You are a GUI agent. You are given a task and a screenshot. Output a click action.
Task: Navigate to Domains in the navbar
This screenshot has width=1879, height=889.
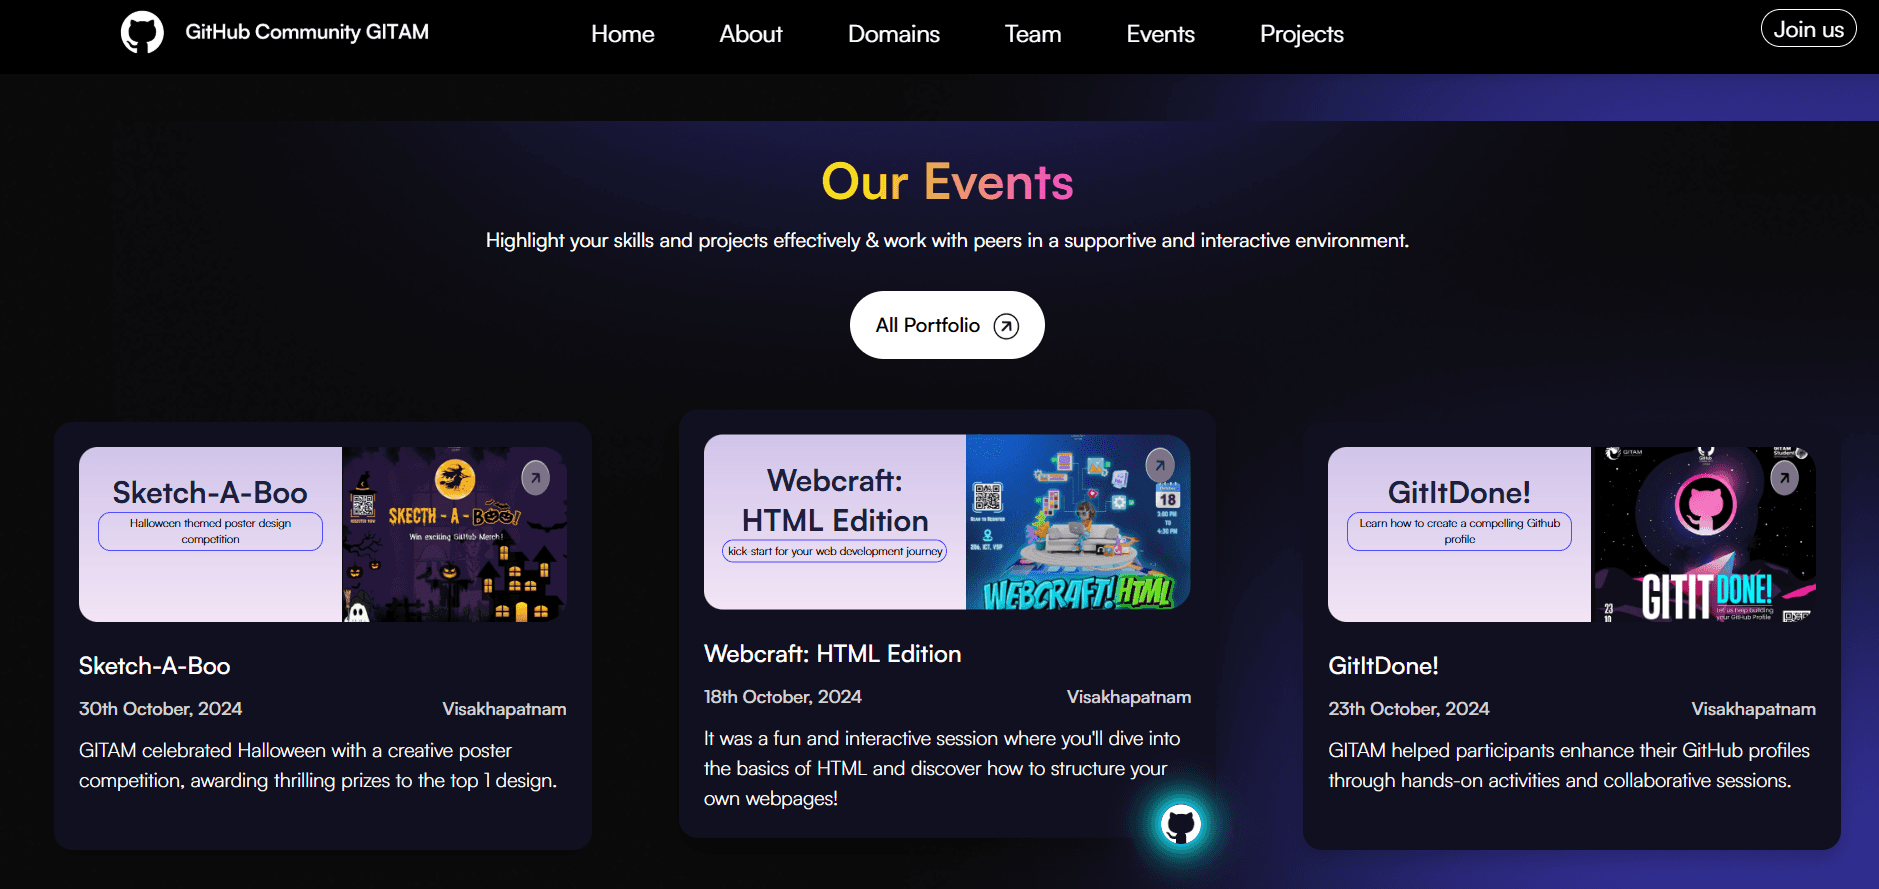[894, 34]
